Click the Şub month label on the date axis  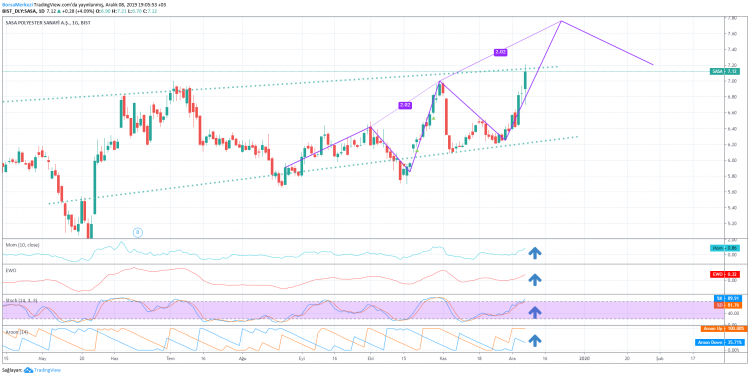[x=659, y=357]
